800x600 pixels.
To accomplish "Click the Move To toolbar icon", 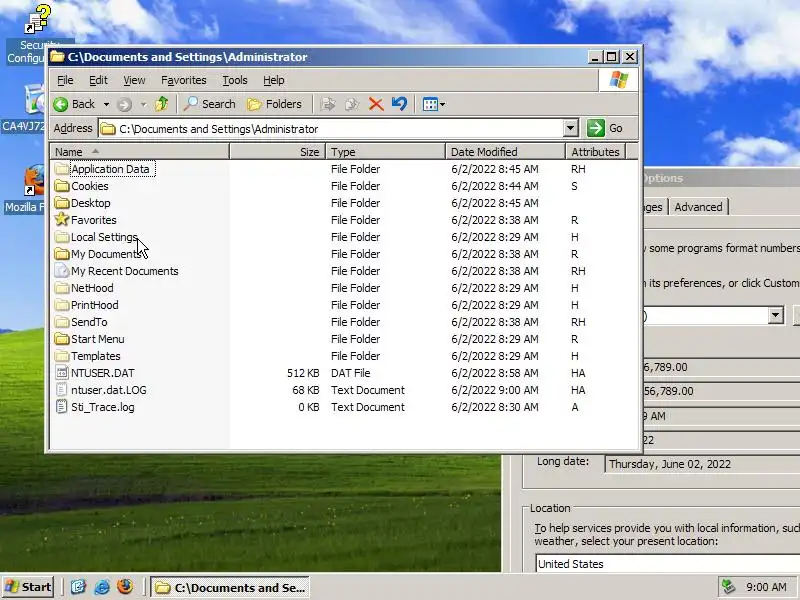I will pos(328,104).
